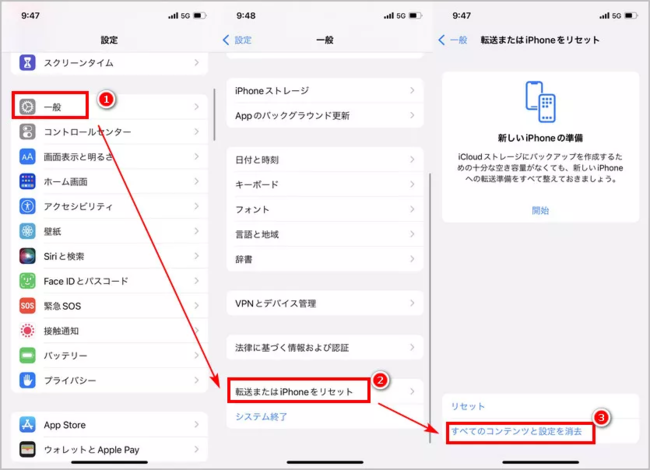
Task: Tap the Siri と検索 icon
Action: [x=27, y=256]
